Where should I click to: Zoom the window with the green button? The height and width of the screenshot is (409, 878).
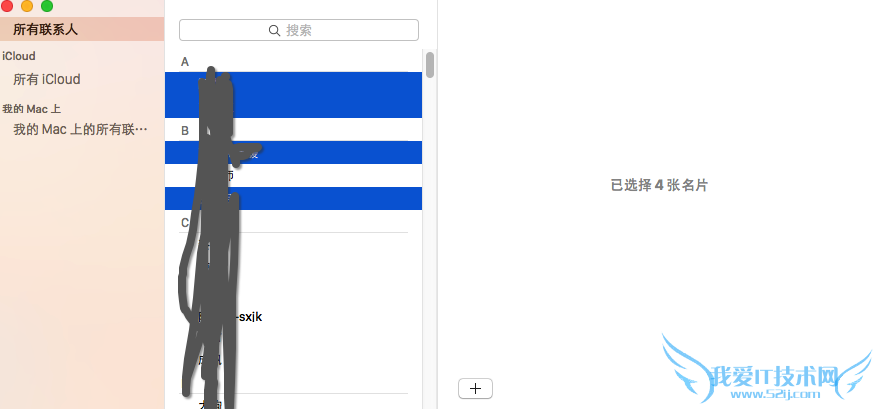(x=47, y=6)
